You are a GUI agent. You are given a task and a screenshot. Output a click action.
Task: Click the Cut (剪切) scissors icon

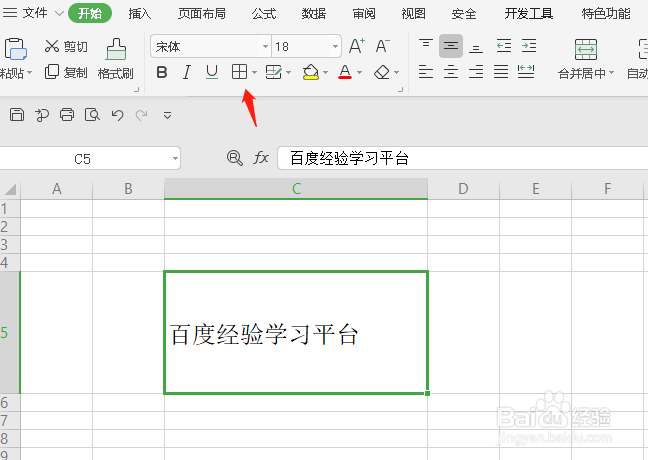click(x=52, y=46)
